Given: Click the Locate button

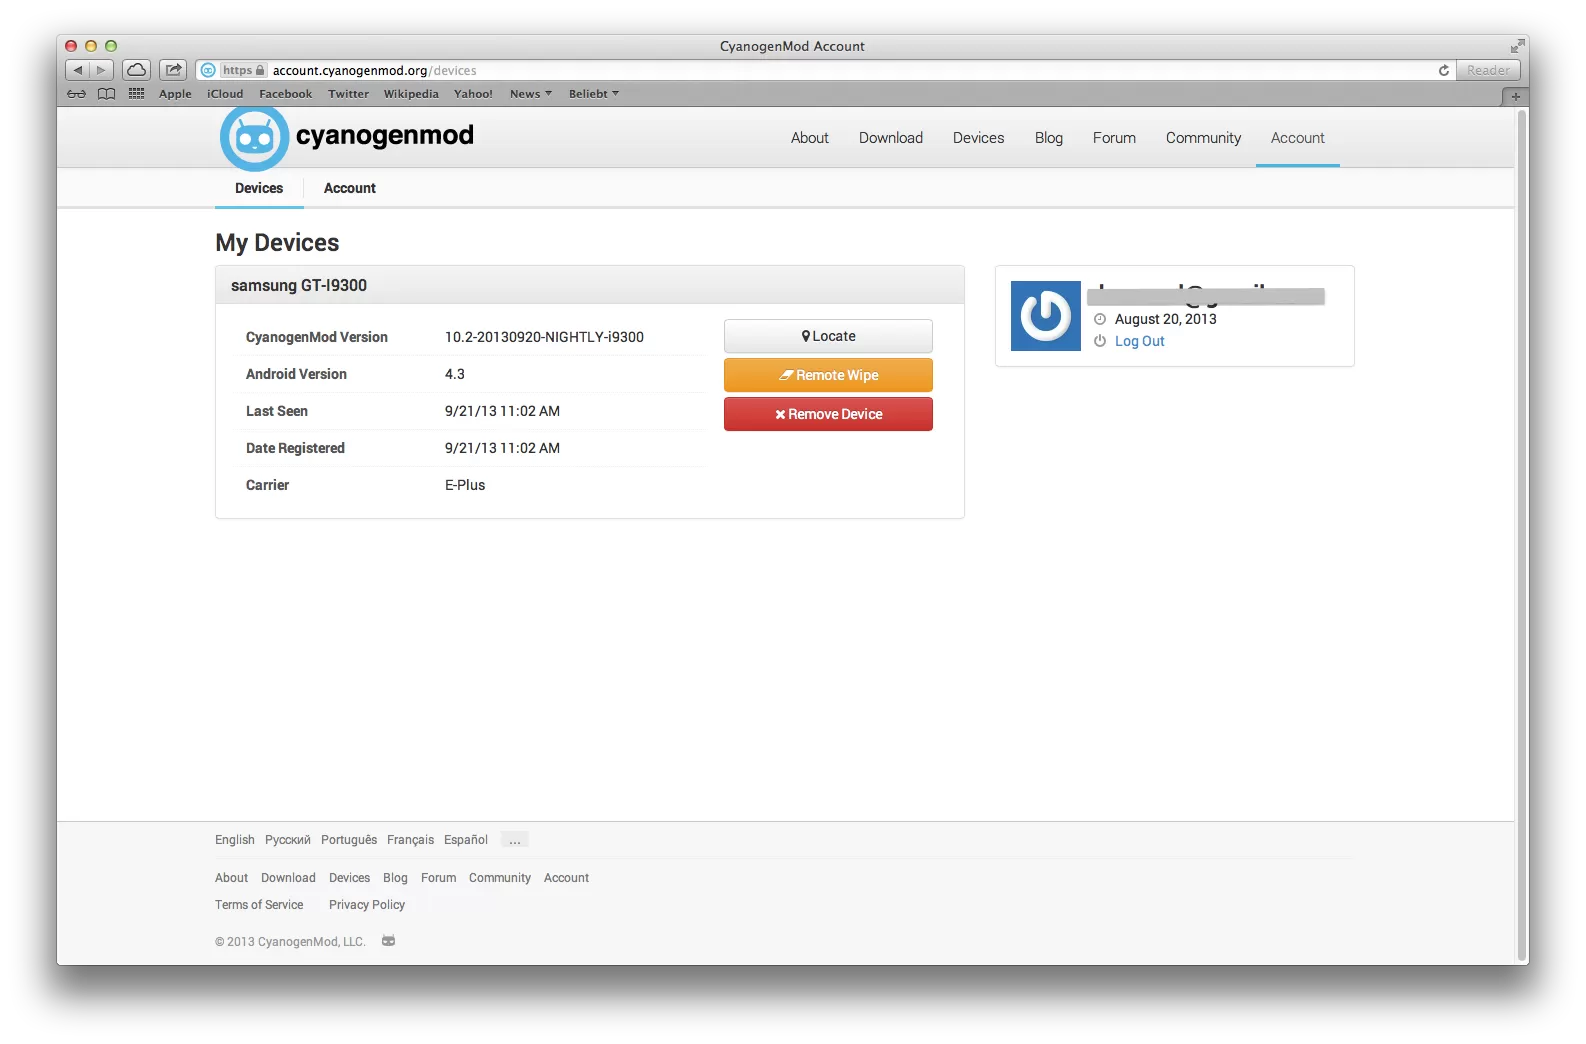Looking at the screenshot, I should [x=828, y=336].
